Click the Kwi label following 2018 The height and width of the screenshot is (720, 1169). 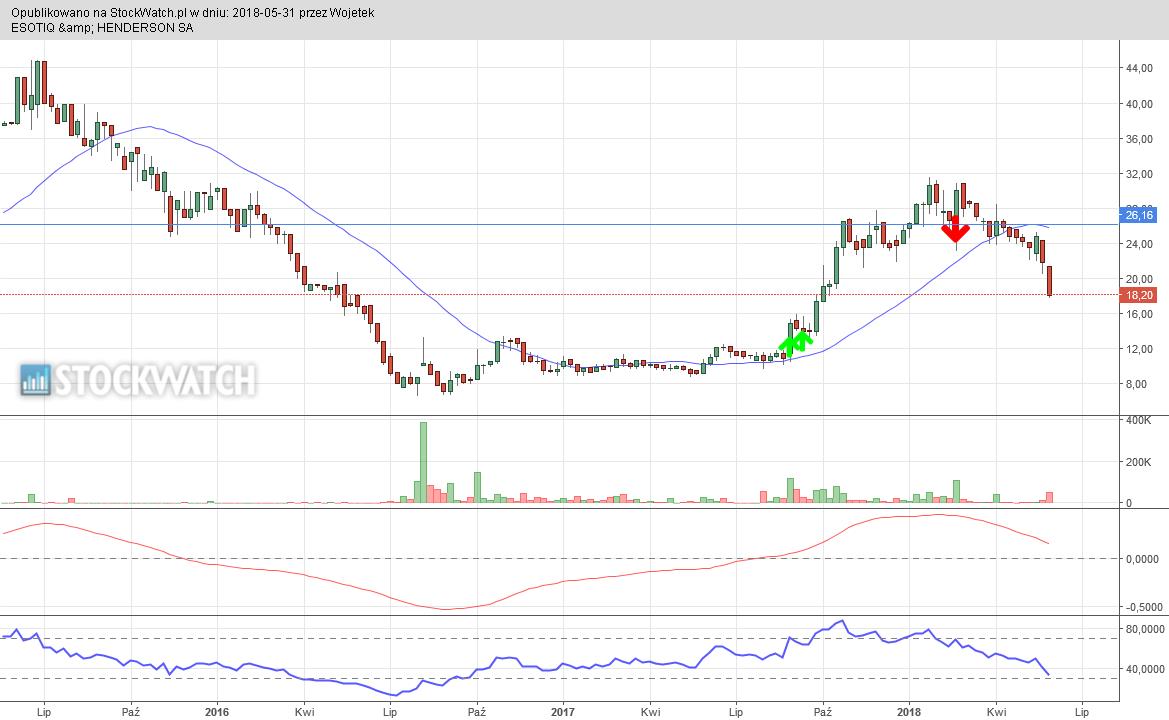pyautogui.click(x=996, y=712)
